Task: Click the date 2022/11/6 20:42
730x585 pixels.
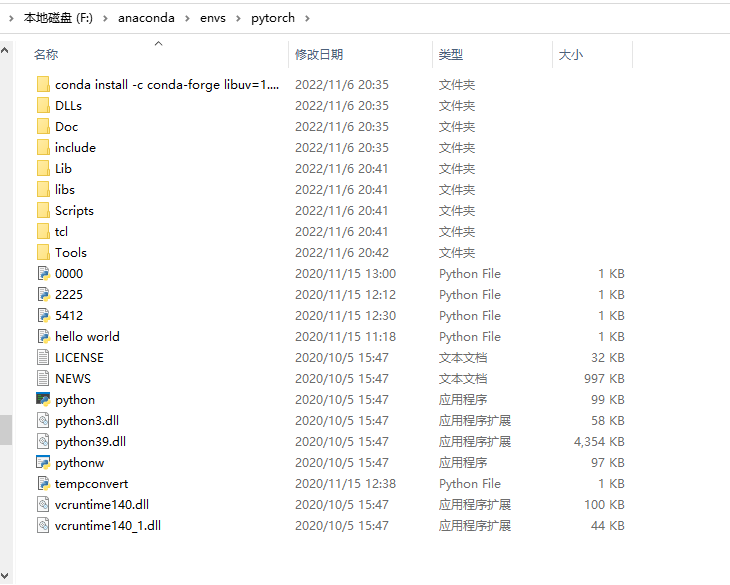Action: [342, 253]
